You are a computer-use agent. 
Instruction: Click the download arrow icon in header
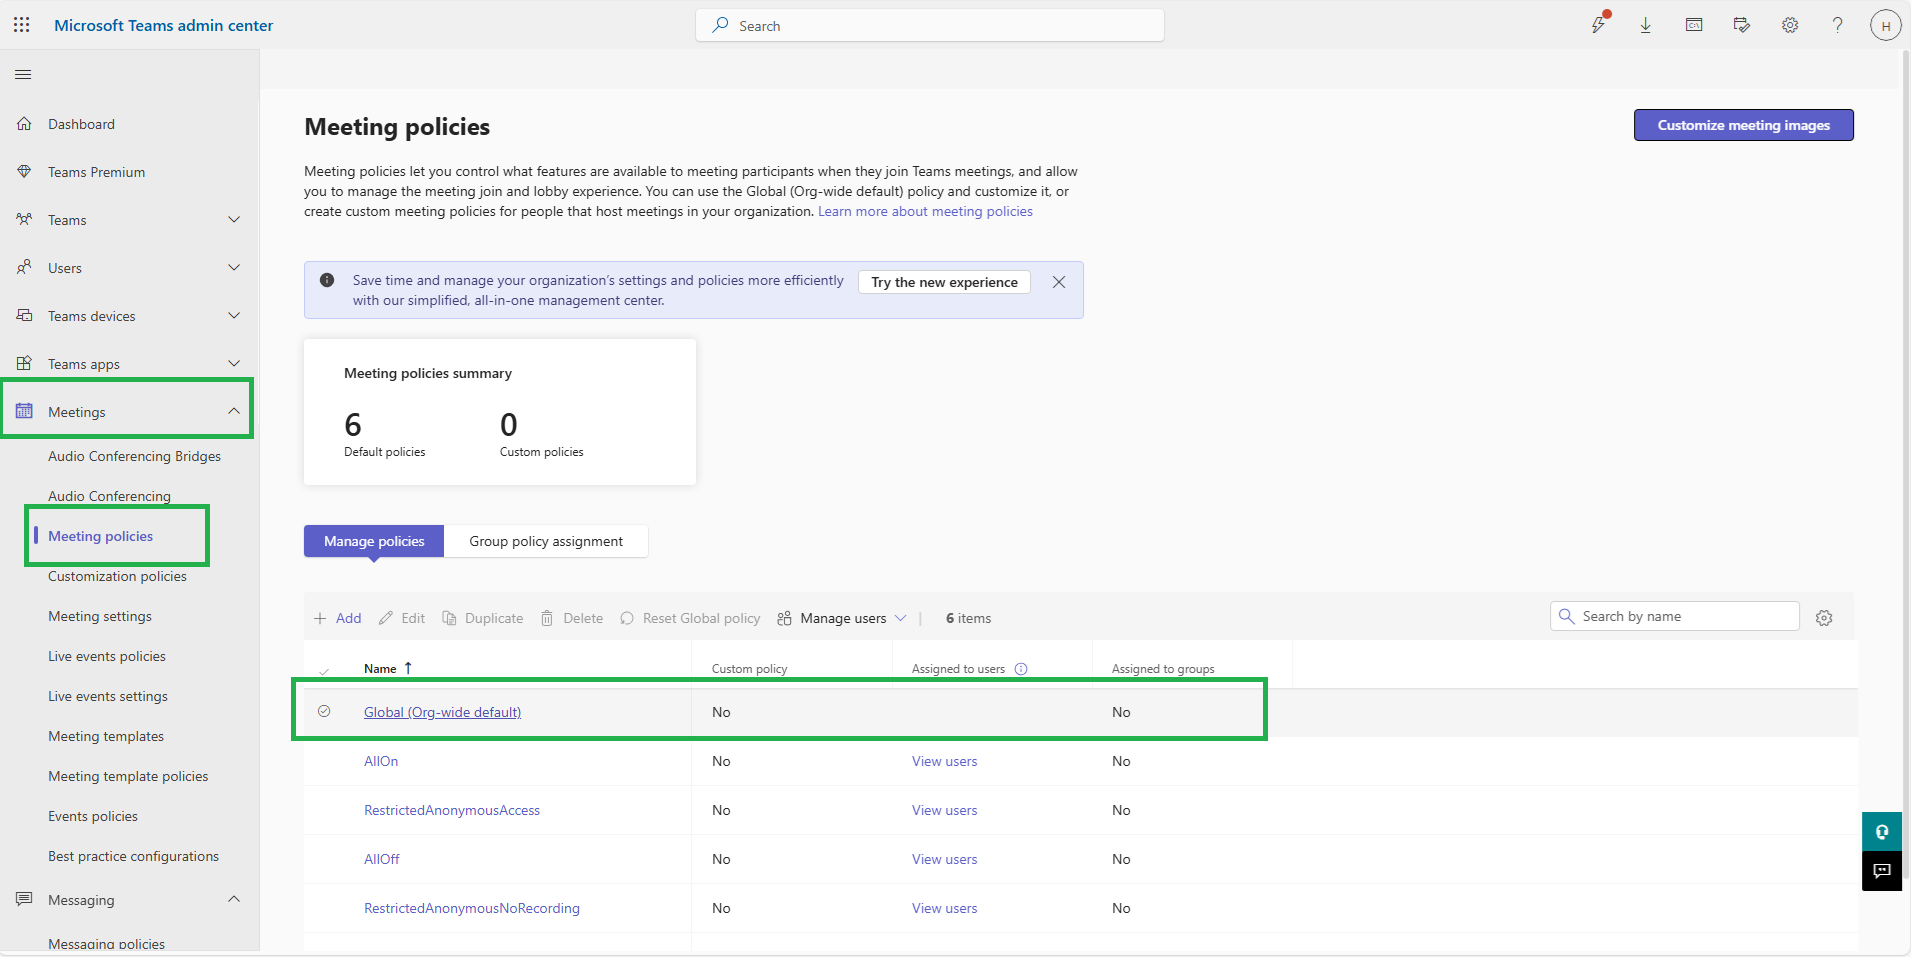1645,25
